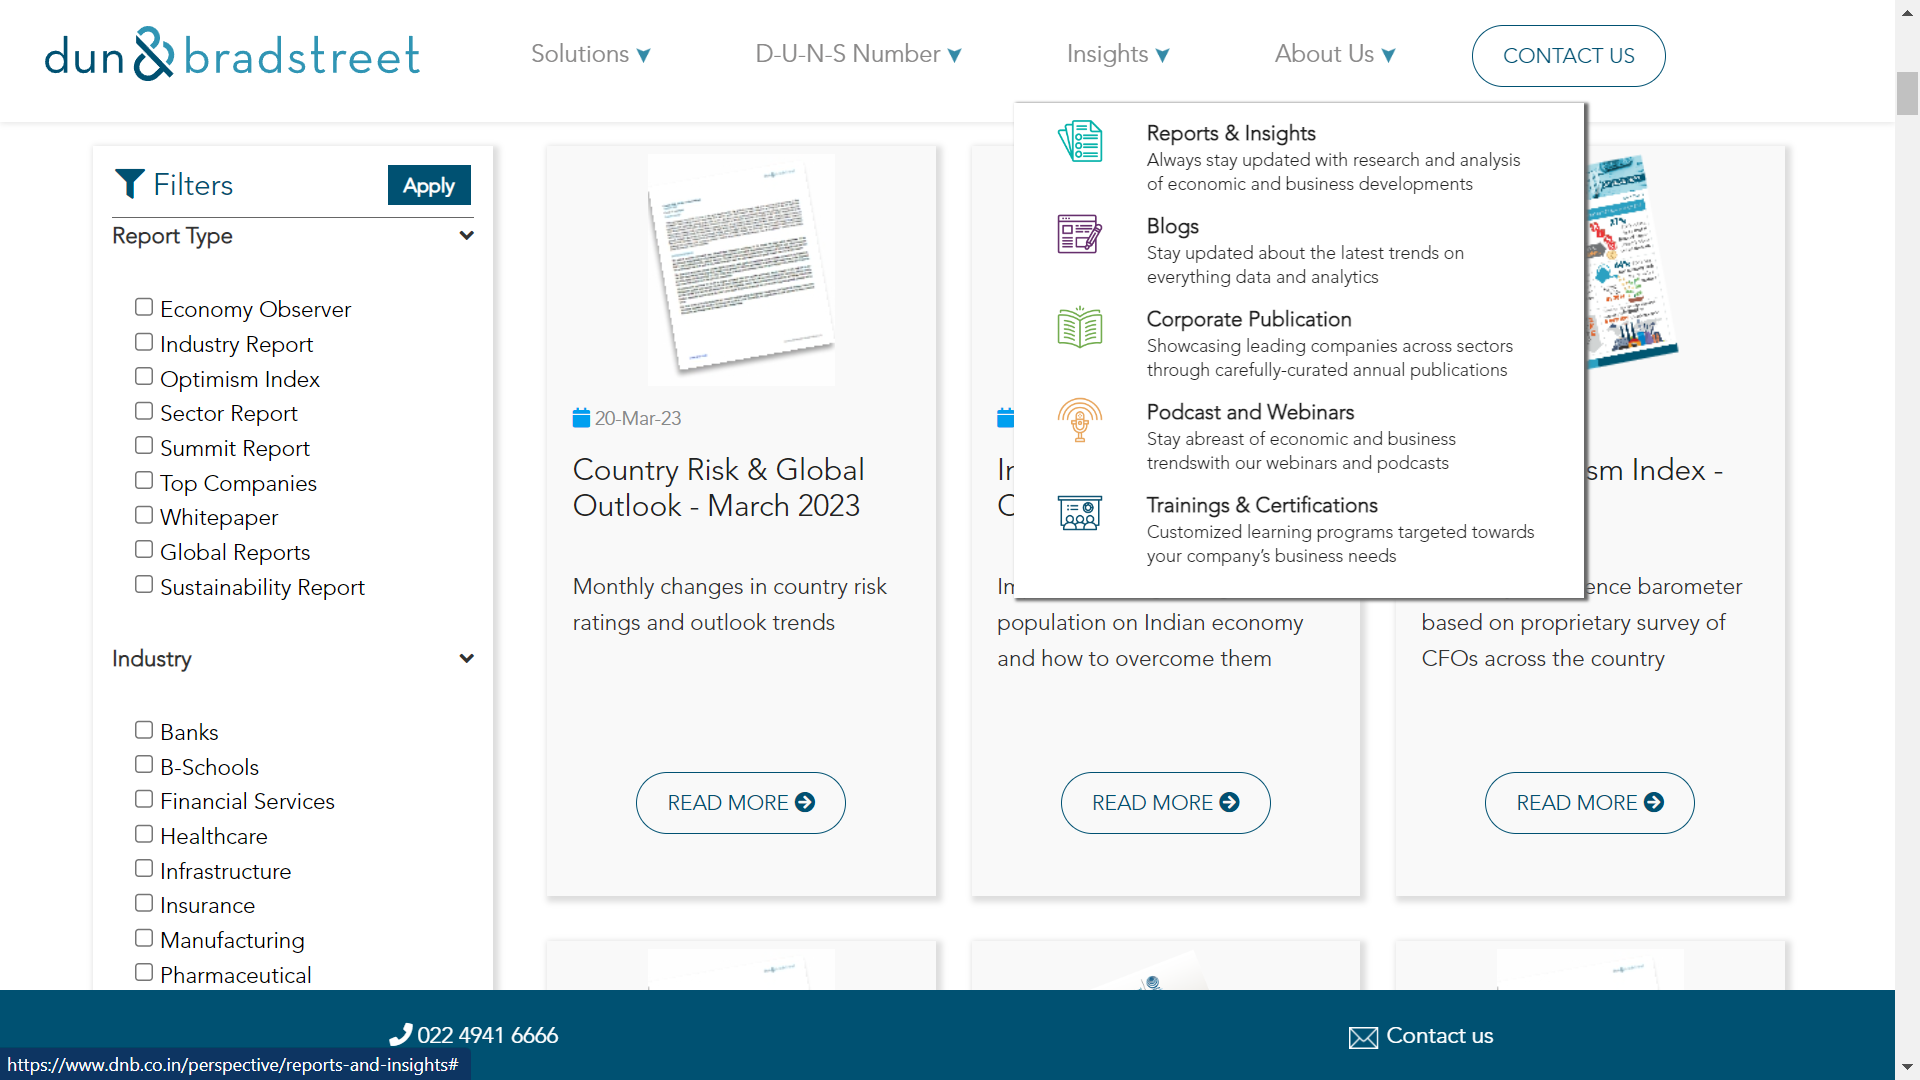Screen dimensions: 1920x1080
Task: Check the Top Companies option
Action: 144,480
